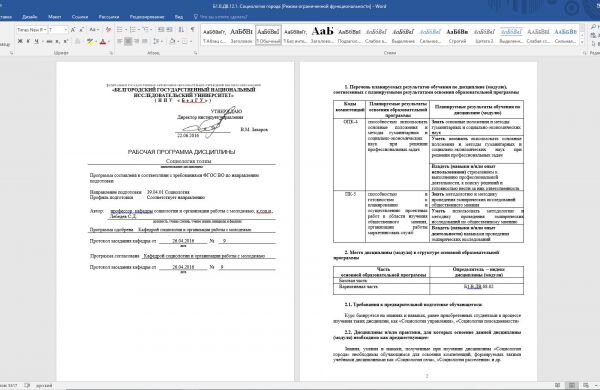
Task: Open the Рассылки ribbon tab
Action: pyautogui.click(x=109, y=17)
